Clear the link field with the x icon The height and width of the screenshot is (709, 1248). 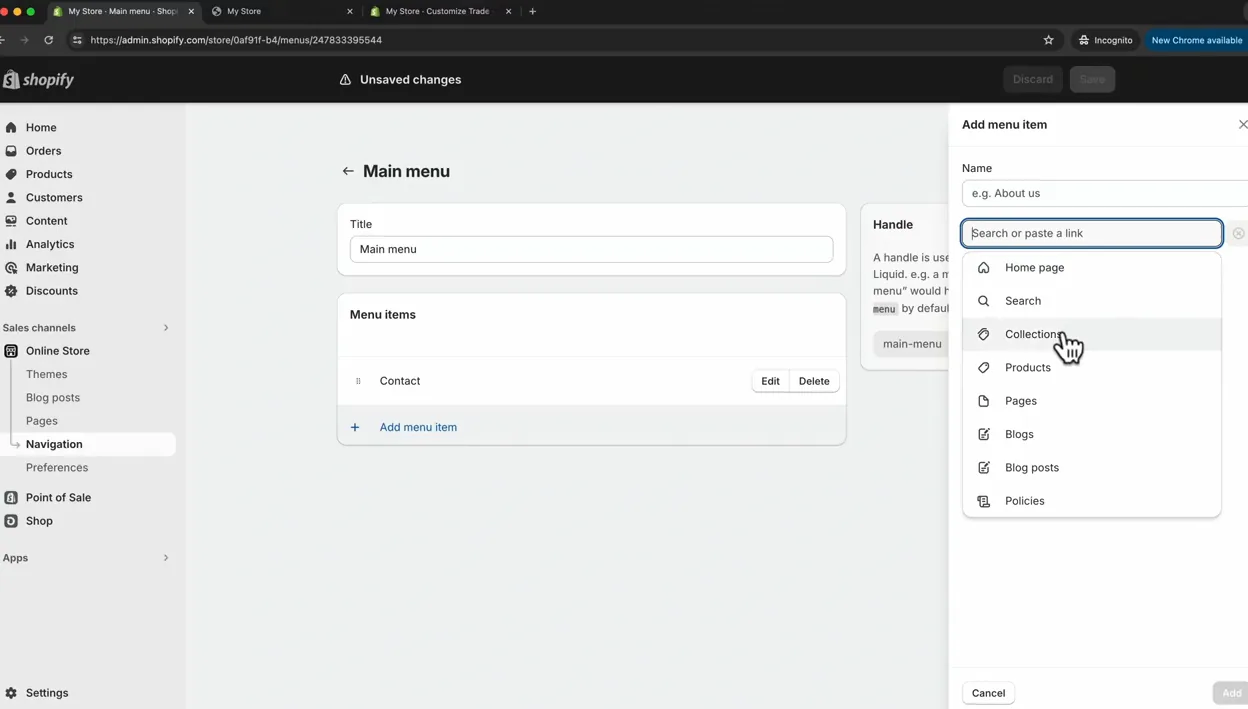pos(1238,233)
